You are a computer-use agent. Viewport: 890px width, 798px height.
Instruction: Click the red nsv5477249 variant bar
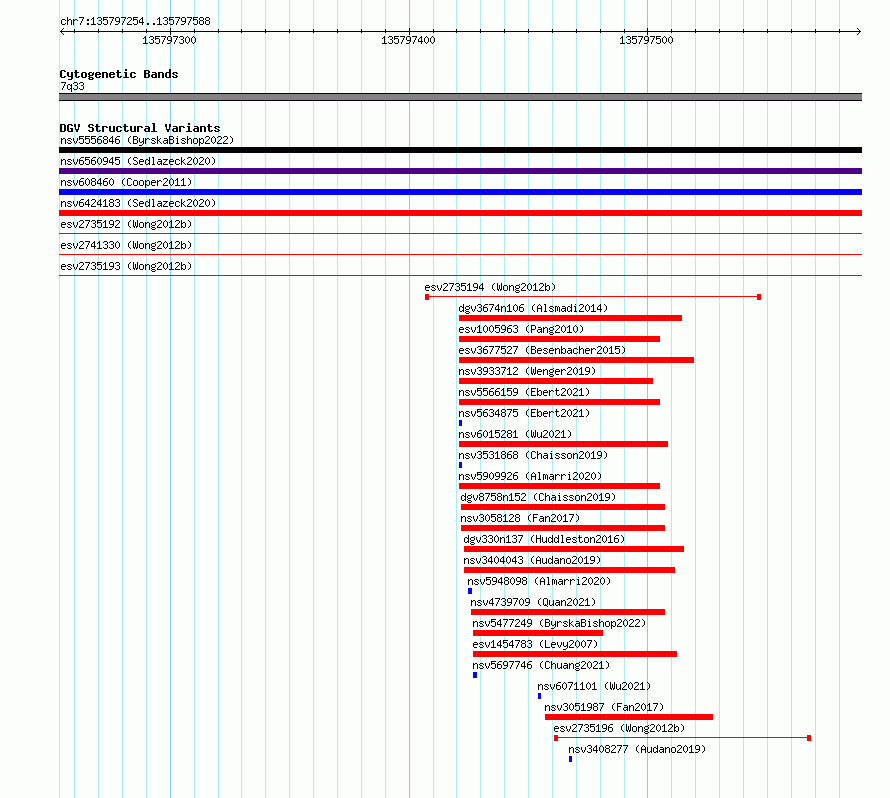click(538, 633)
